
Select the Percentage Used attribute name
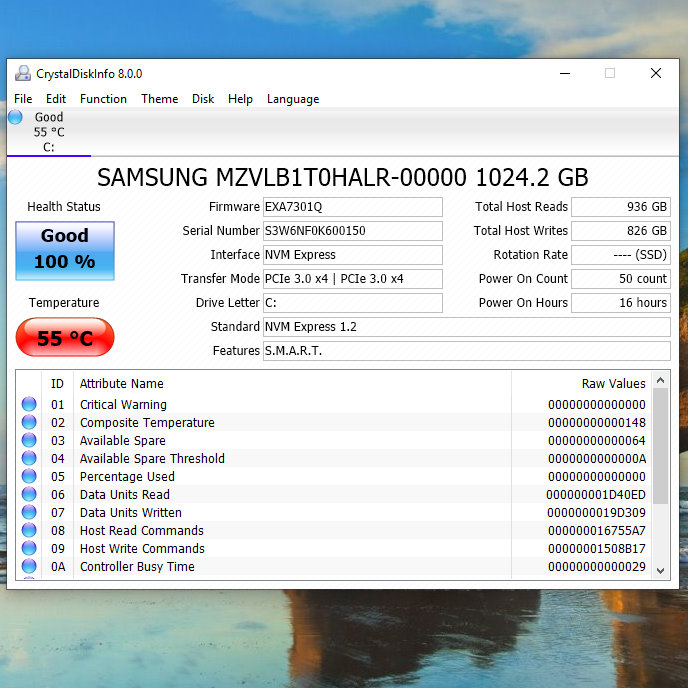coord(127,477)
